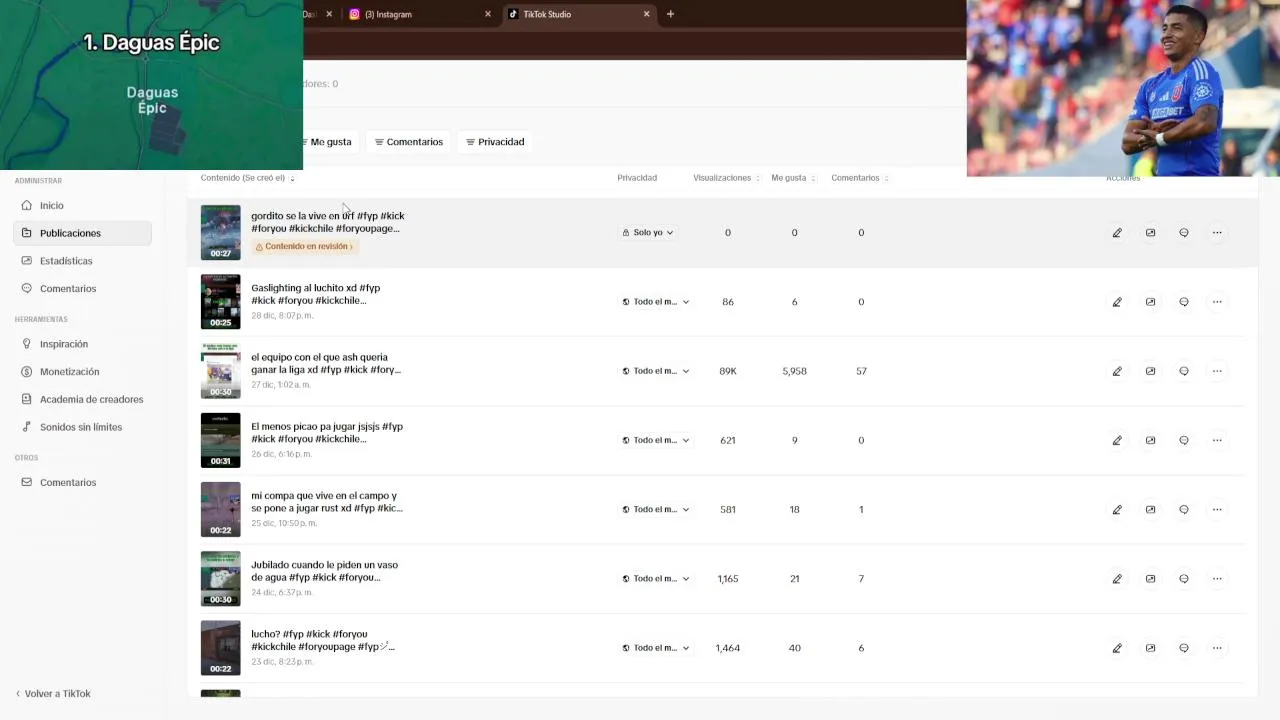Click the pencil edit icon for the Gaslighting post
Viewport: 1280px width, 720px height.
coord(1117,302)
